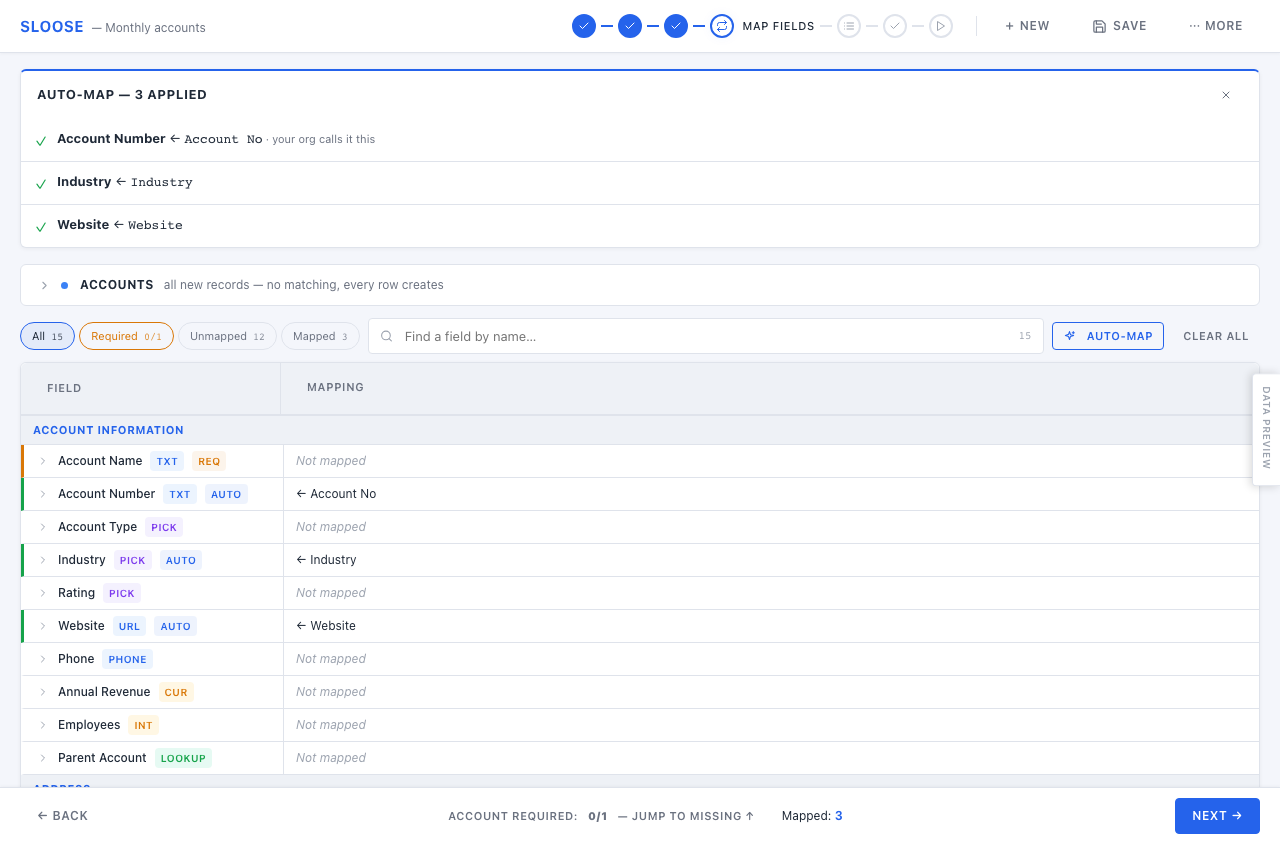Focus the Find a field by name box
This screenshot has width=1280, height=860.
705,336
